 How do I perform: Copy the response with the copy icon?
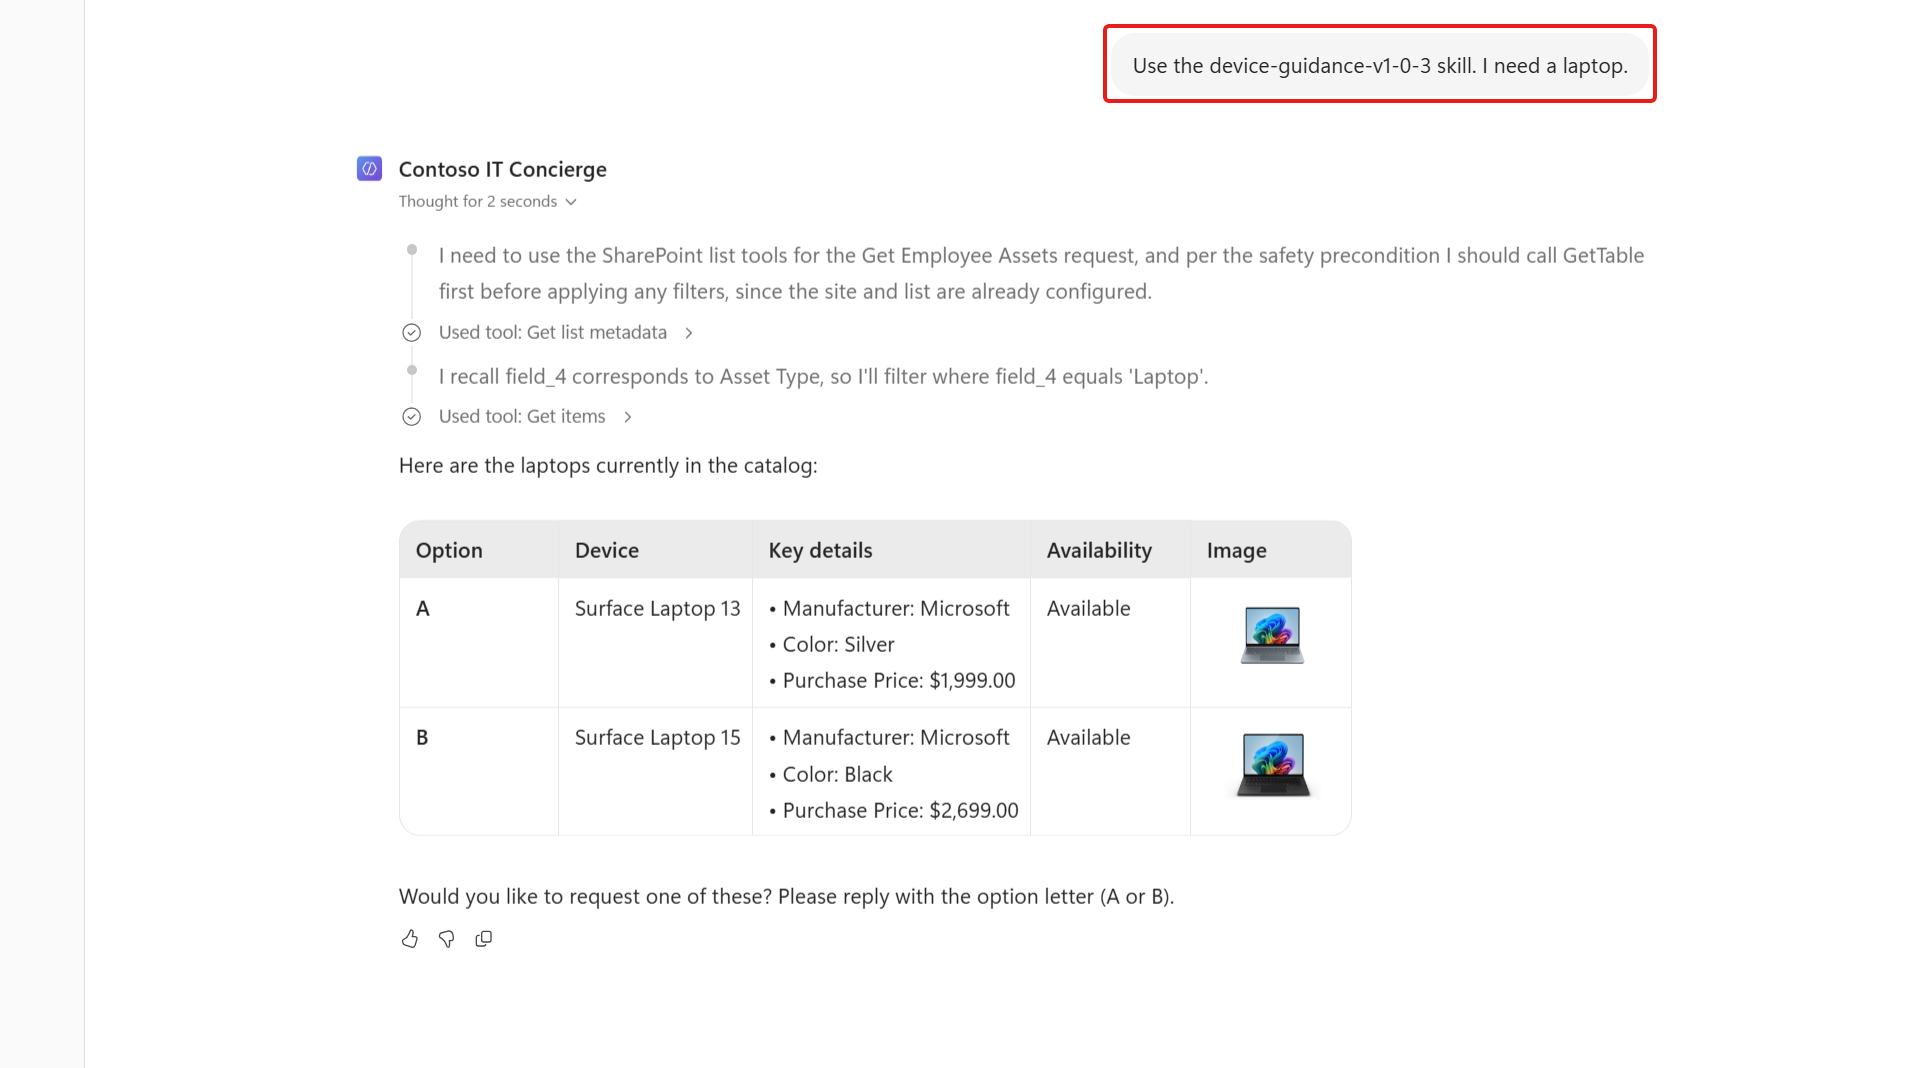pyautogui.click(x=484, y=939)
